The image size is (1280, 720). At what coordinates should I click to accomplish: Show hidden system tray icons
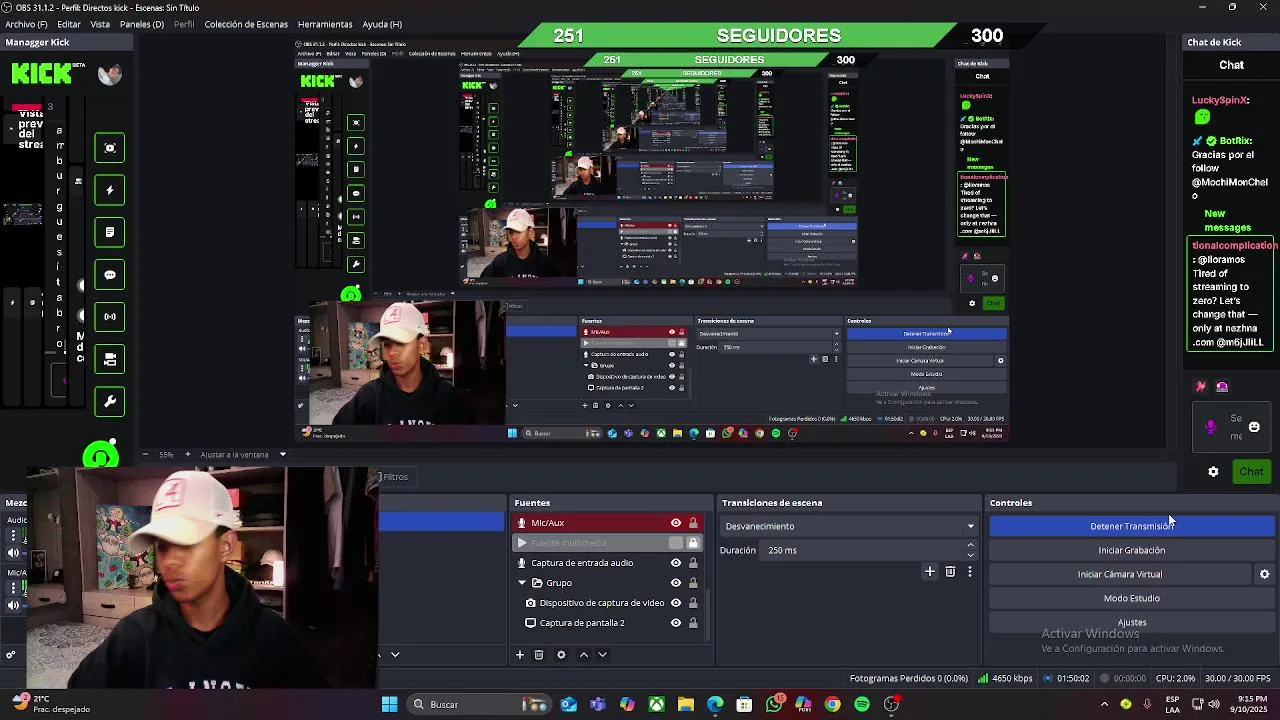point(1104,704)
